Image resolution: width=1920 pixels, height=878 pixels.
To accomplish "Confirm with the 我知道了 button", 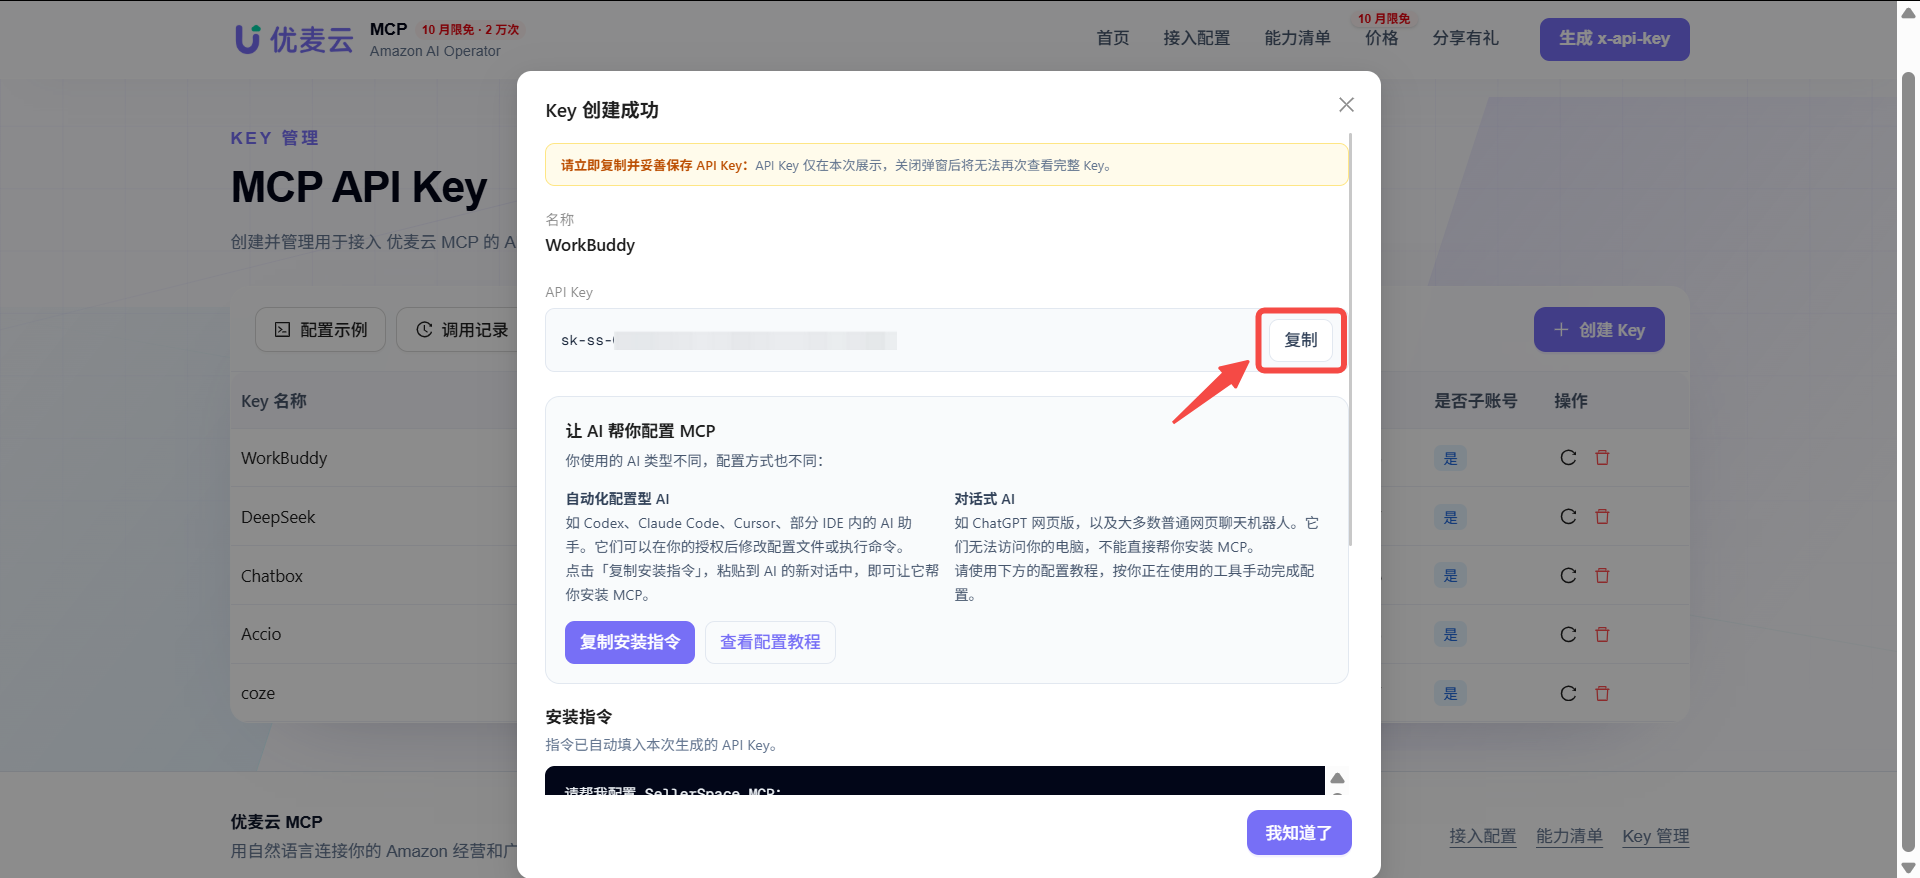I will coord(1299,833).
